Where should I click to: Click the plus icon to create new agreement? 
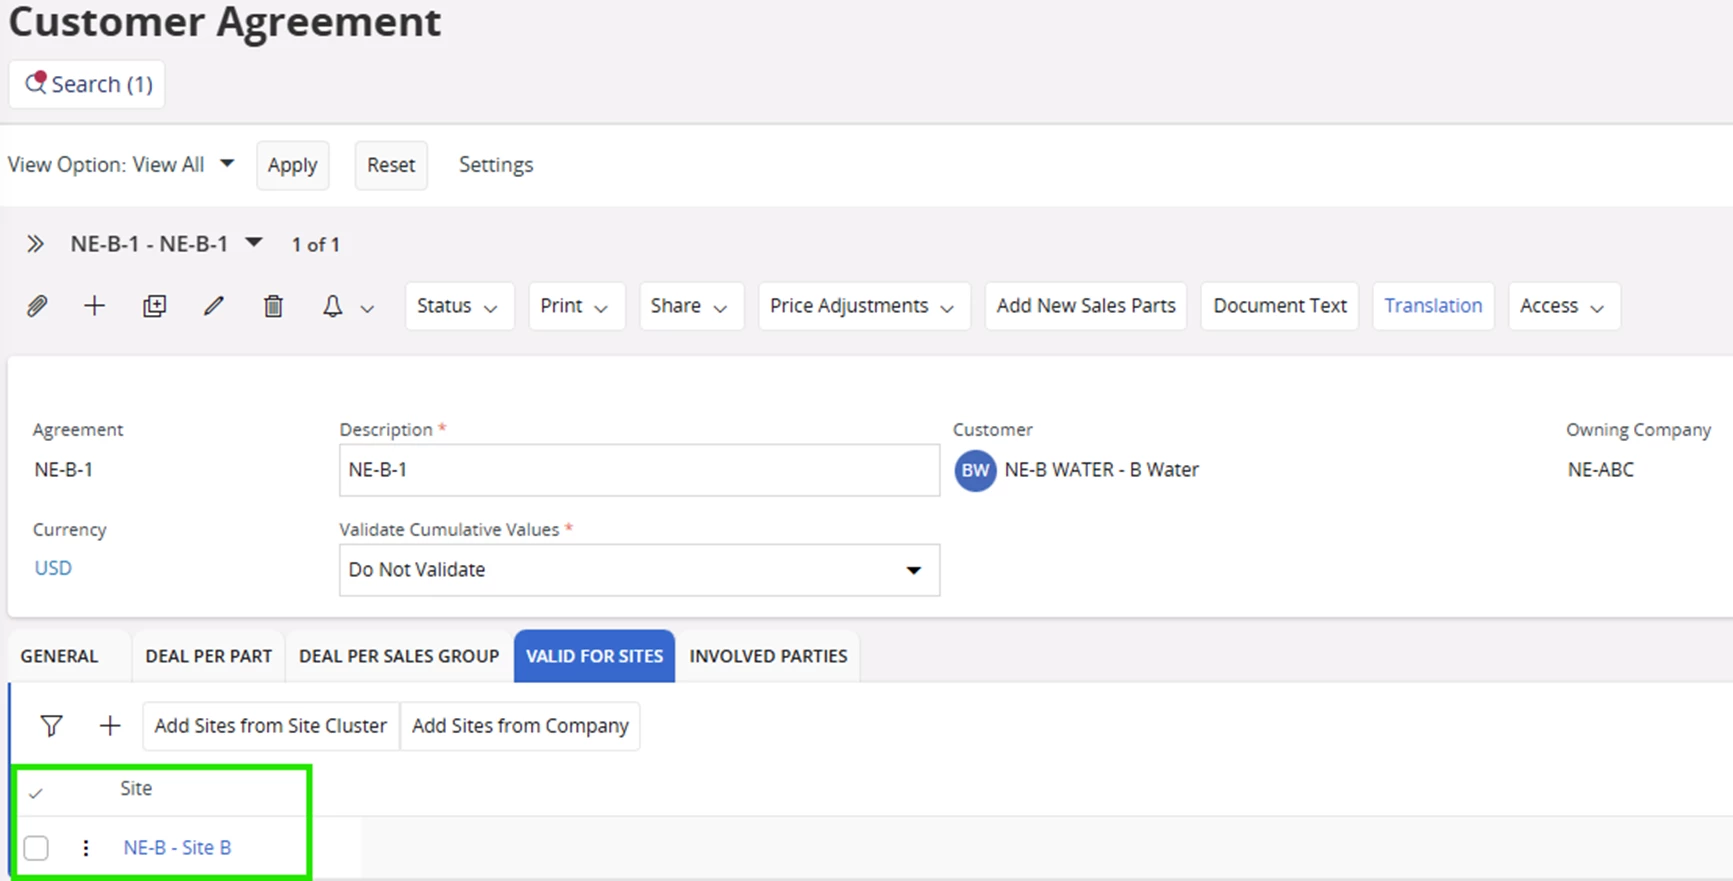[94, 306]
